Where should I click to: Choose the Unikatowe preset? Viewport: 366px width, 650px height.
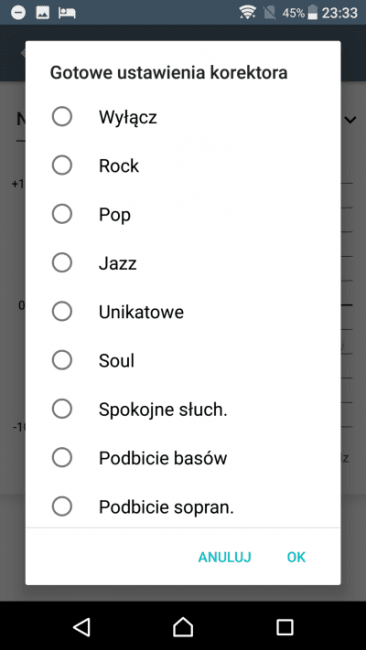pos(183,312)
